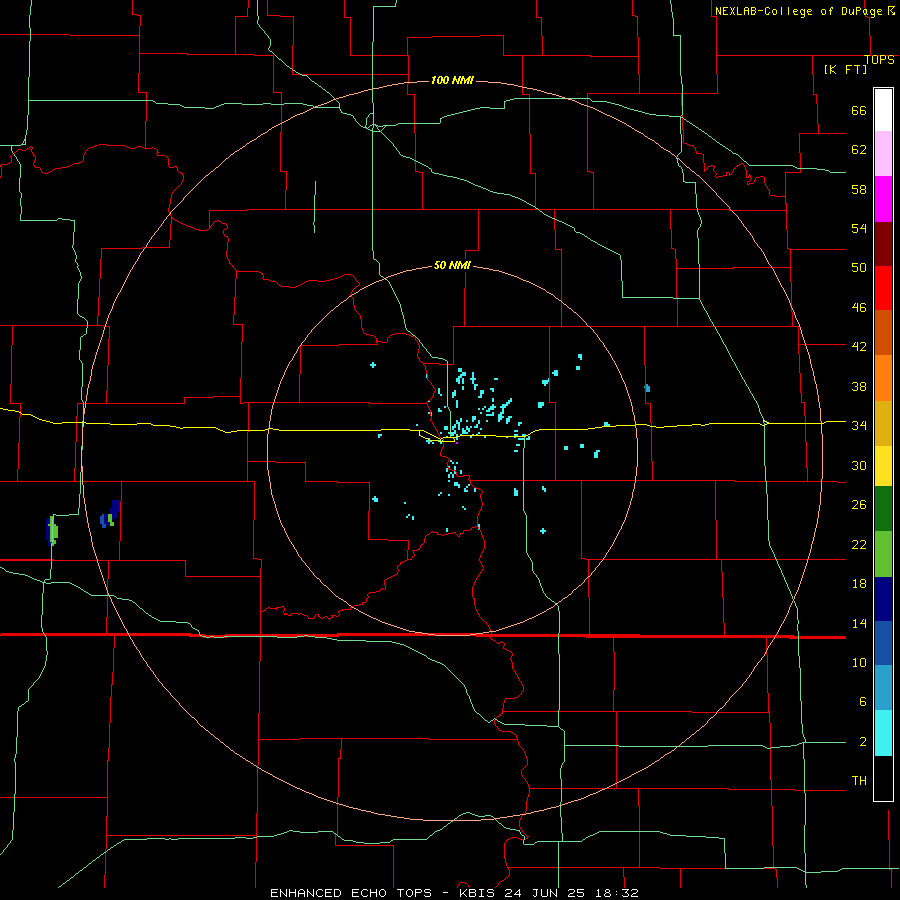Pick the light pink legend swatch
900x900 pixels.
tap(883, 154)
